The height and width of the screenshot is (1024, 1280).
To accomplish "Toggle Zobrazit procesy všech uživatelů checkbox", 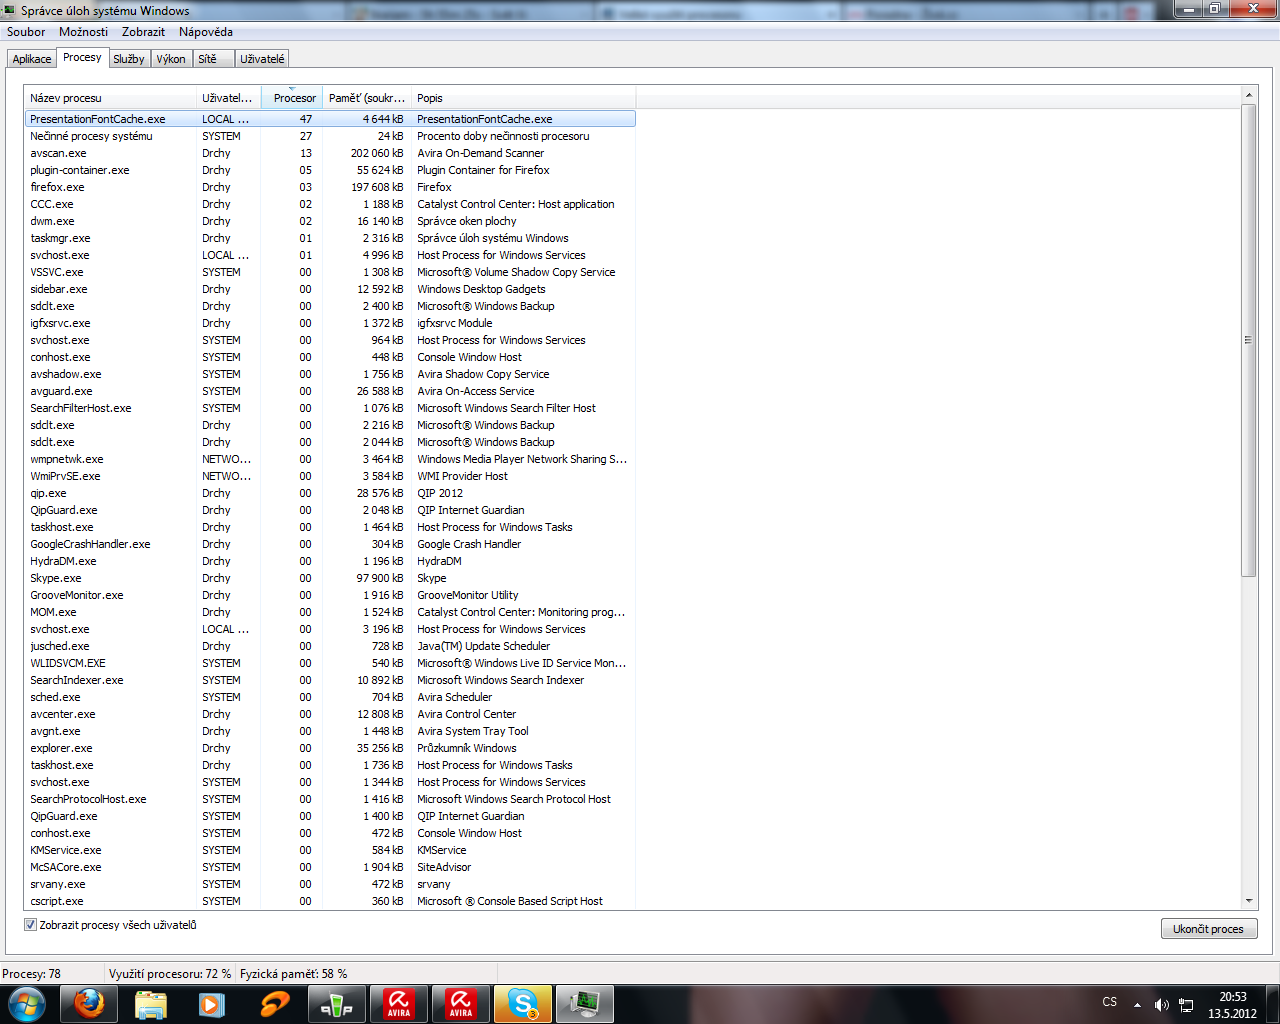I will pyautogui.click(x=30, y=925).
